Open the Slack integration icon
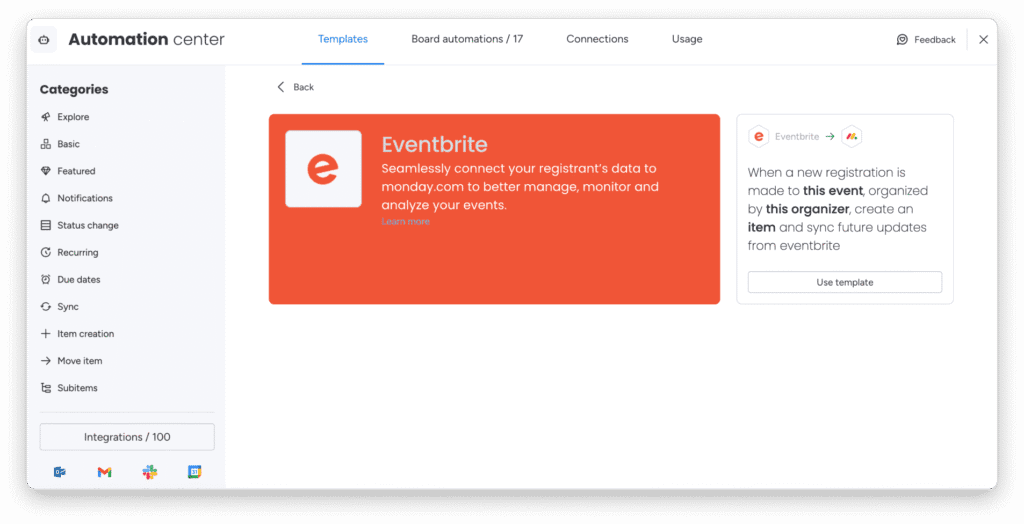The width and height of the screenshot is (1024, 524). [150, 472]
